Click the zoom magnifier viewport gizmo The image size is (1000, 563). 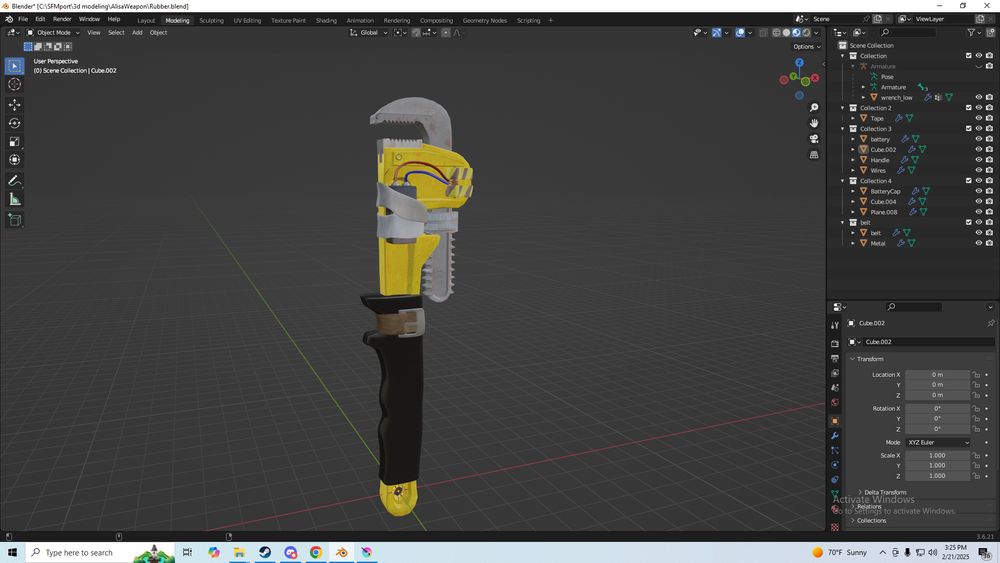[814, 107]
